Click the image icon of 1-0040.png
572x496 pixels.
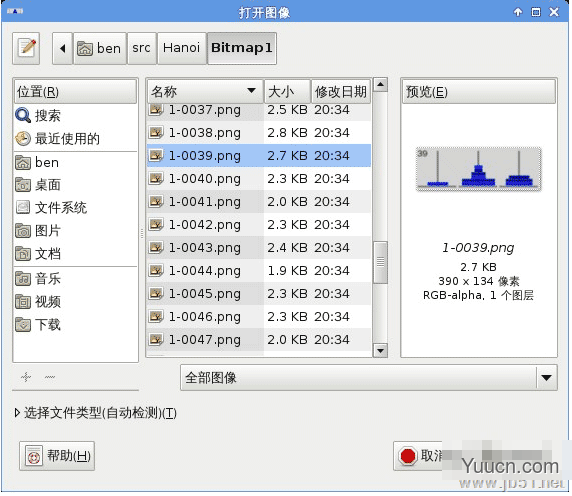click(156, 178)
